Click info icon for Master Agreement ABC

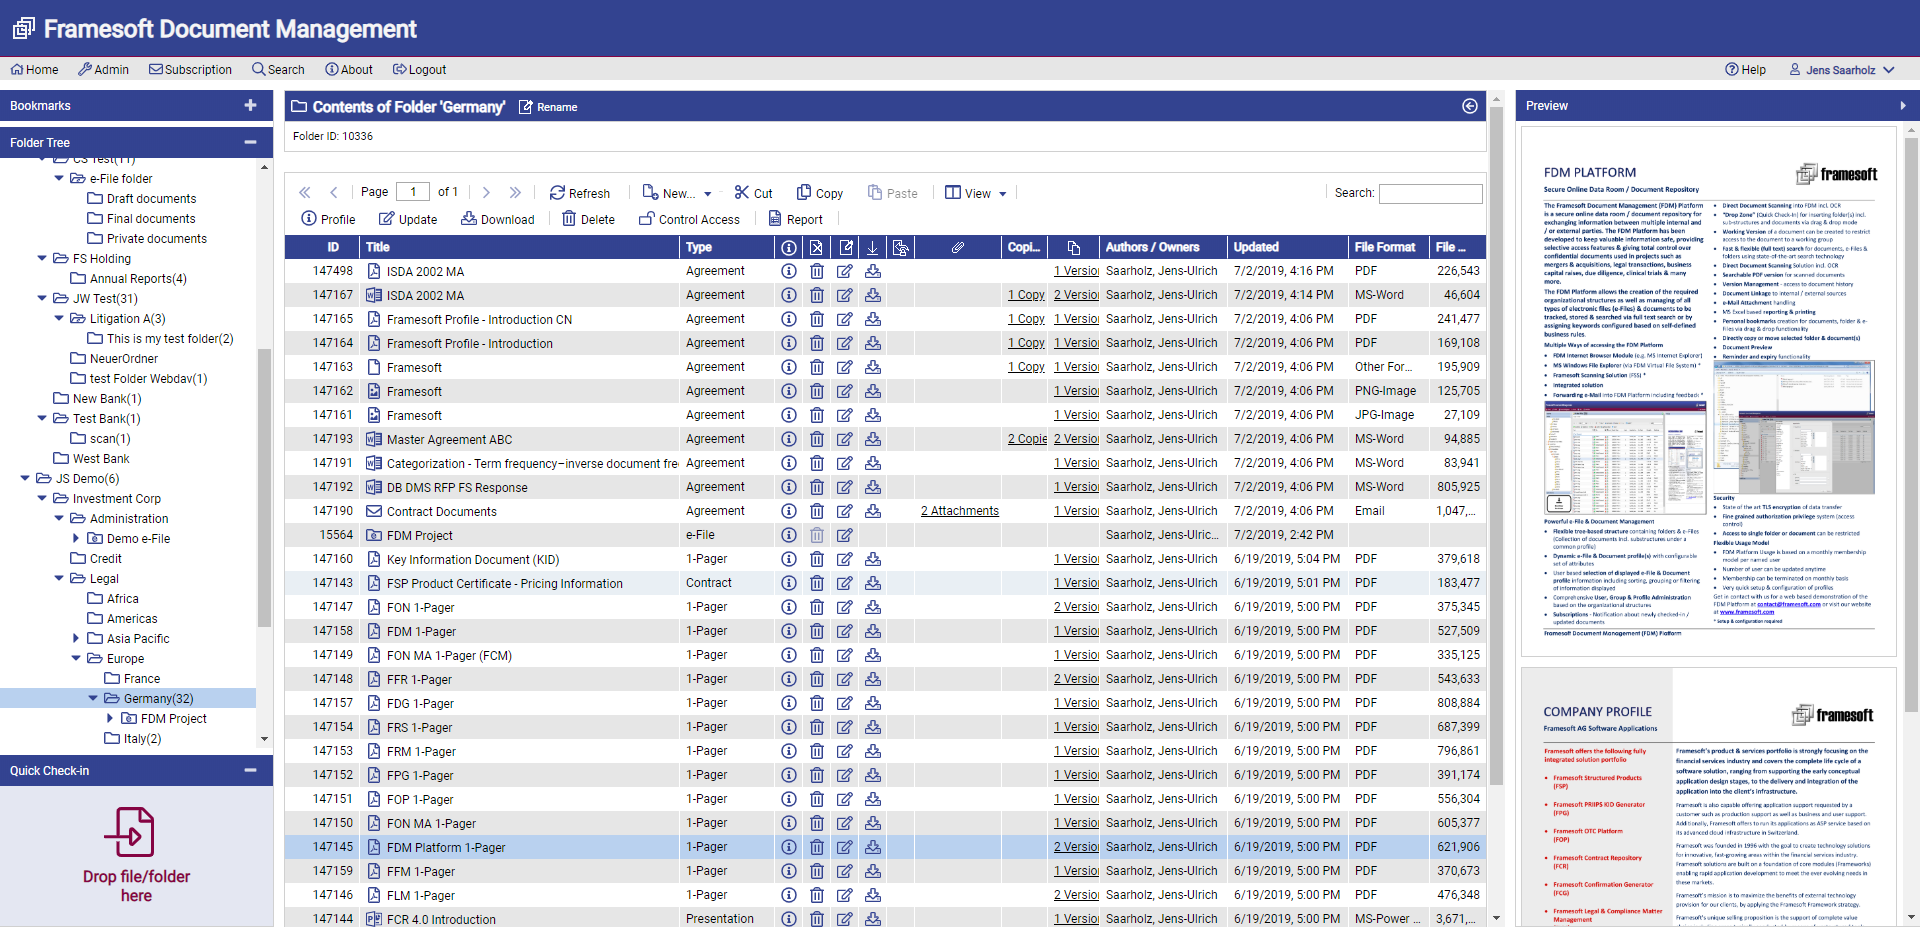[789, 439]
